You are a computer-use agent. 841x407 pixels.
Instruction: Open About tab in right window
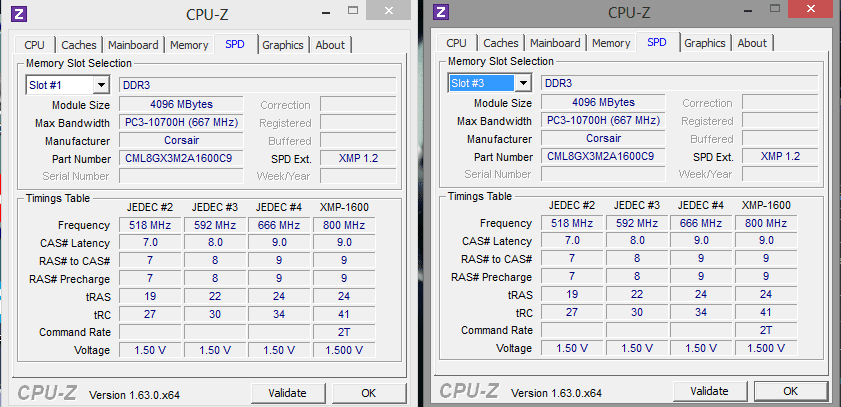point(753,43)
